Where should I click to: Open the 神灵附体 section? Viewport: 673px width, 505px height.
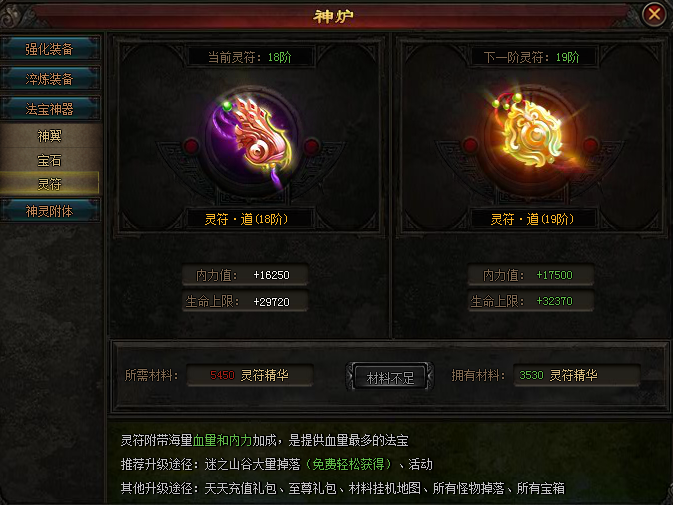coord(50,211)
